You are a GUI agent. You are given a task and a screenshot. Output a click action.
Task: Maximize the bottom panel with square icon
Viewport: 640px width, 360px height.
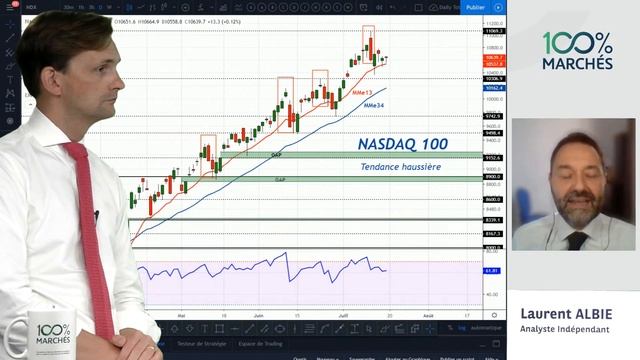496,344
